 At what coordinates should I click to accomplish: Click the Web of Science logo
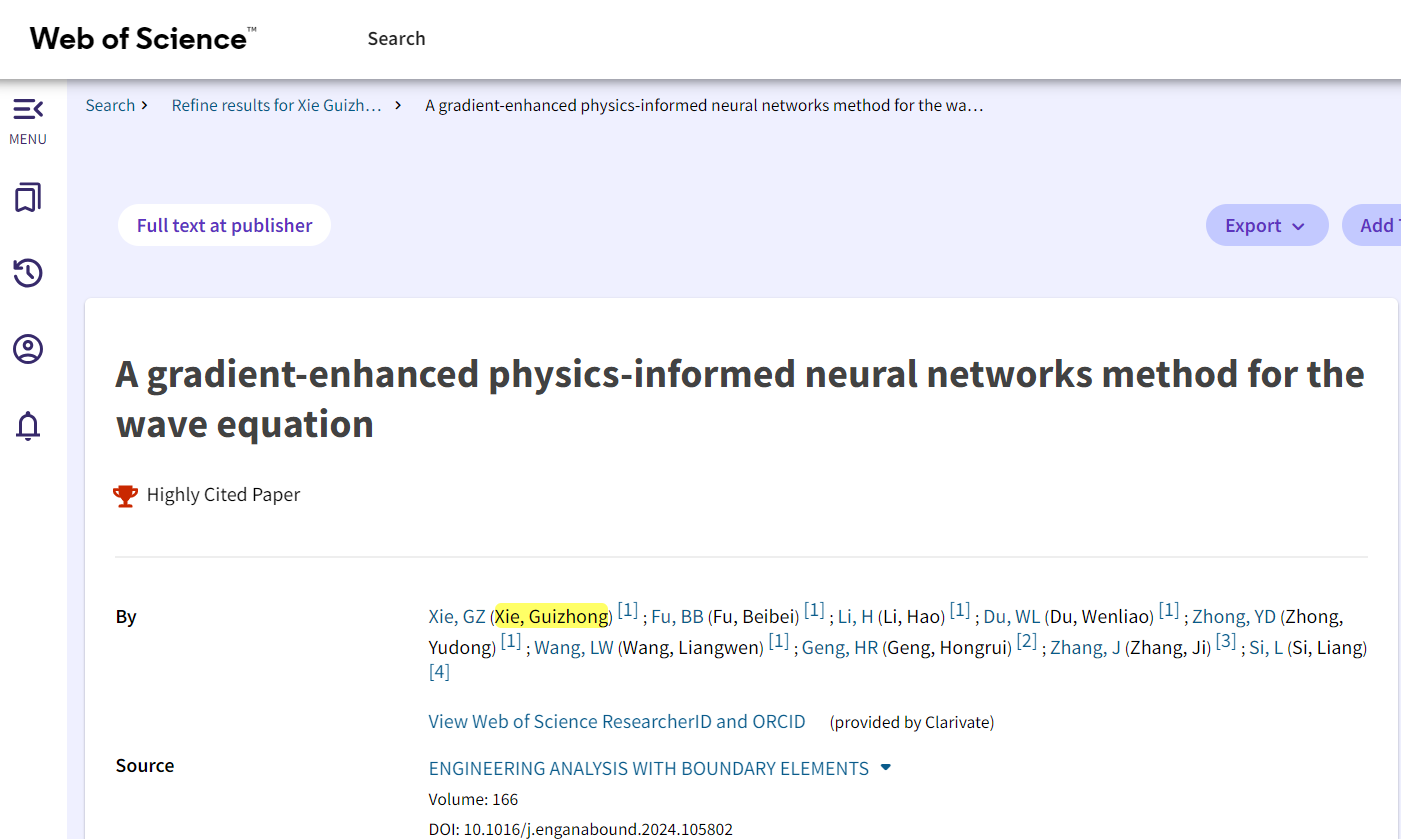pos(143,39)
